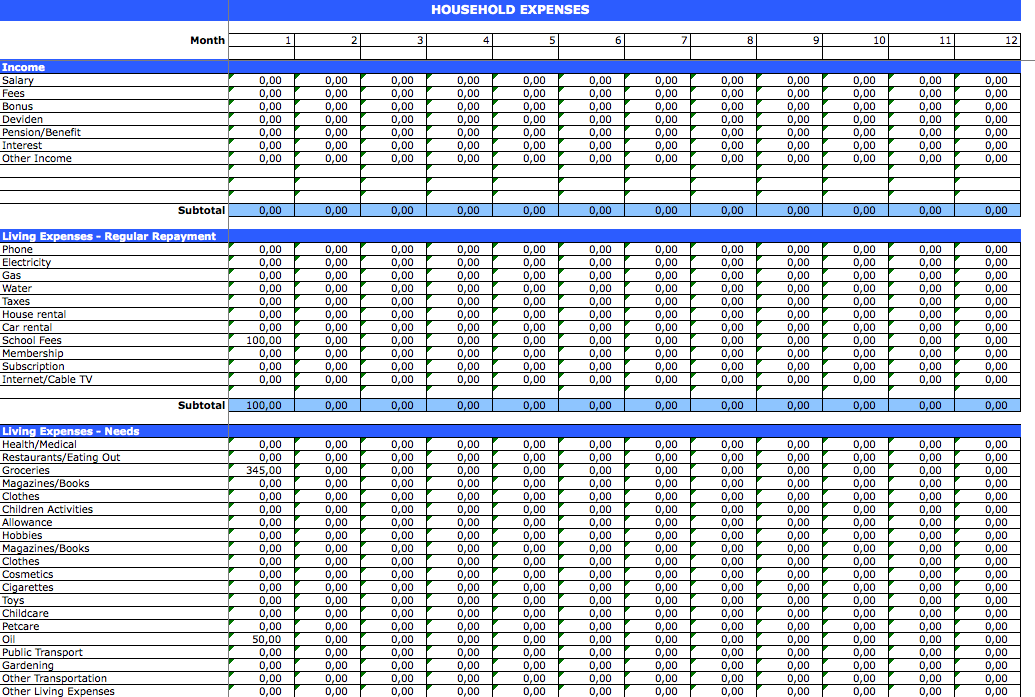Select the Pension/Benefit row label
The width and height of the screenshot is (1035, 697).
coord(41,132)
